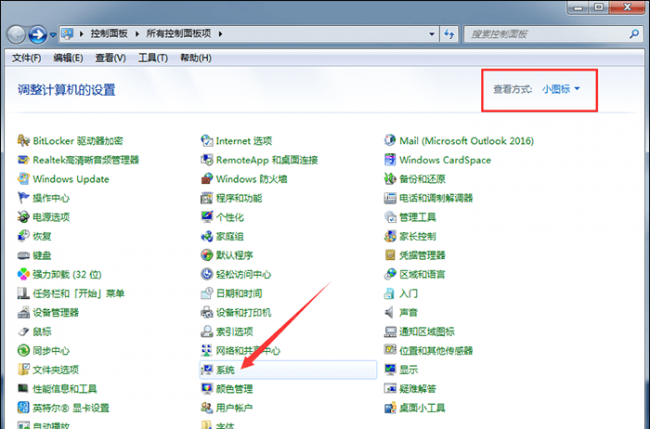
Task: Open the 管理工具 link
Action: click(417, 217)
